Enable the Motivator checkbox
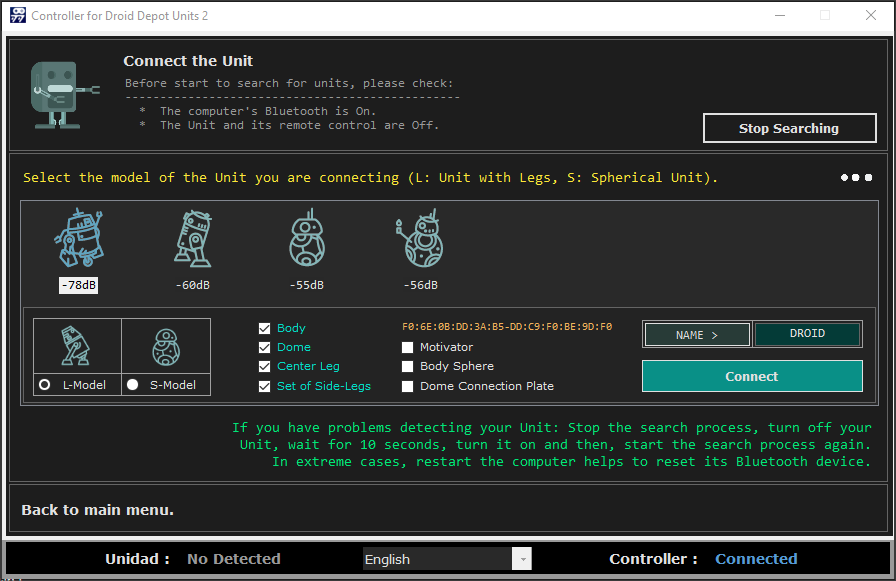 [407, 347]
